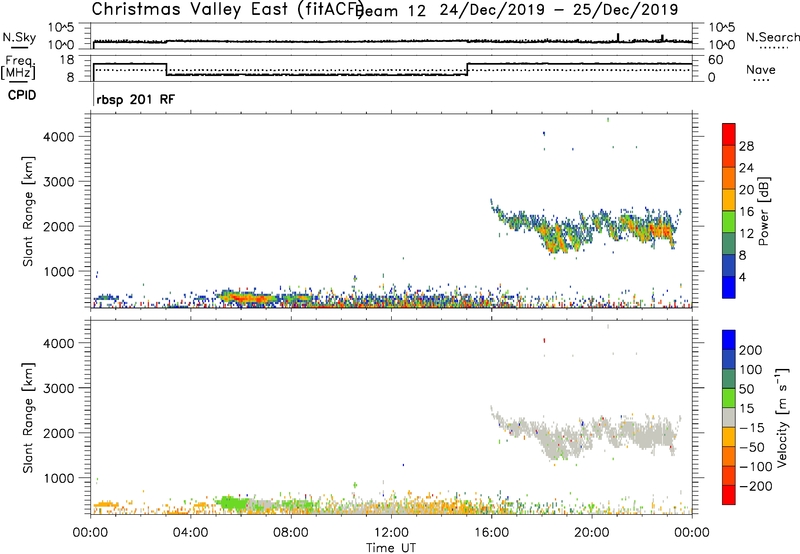The width and height of the screenshot is (800, 554).
Task: Pick the red top segment of power colorbar
Action: point(729,135)
